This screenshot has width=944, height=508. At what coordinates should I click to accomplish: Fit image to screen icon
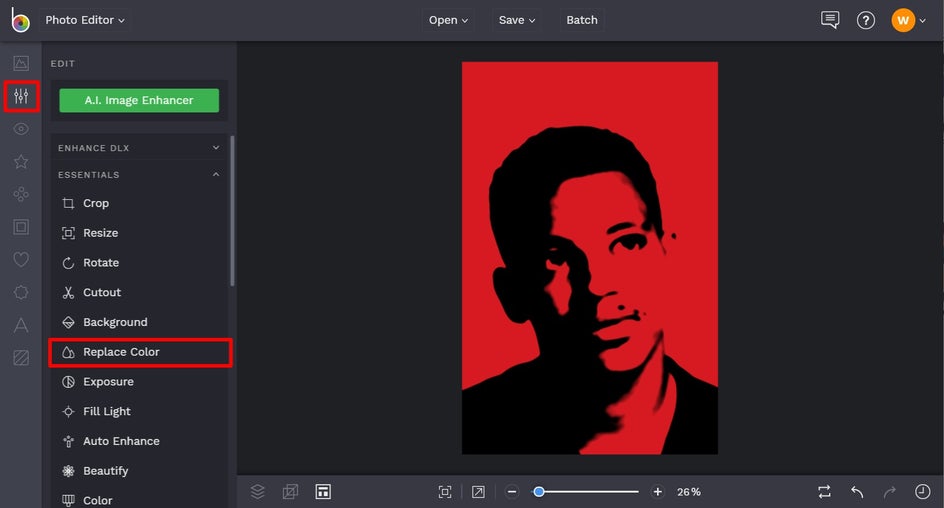click(x=445, y=492)
